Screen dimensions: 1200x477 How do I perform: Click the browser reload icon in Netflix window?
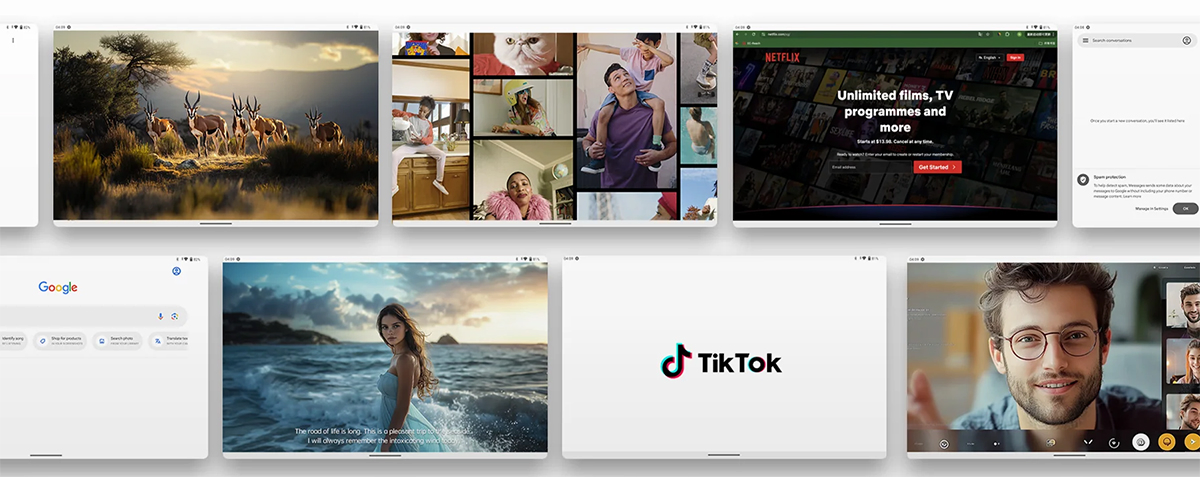[754, 34]
